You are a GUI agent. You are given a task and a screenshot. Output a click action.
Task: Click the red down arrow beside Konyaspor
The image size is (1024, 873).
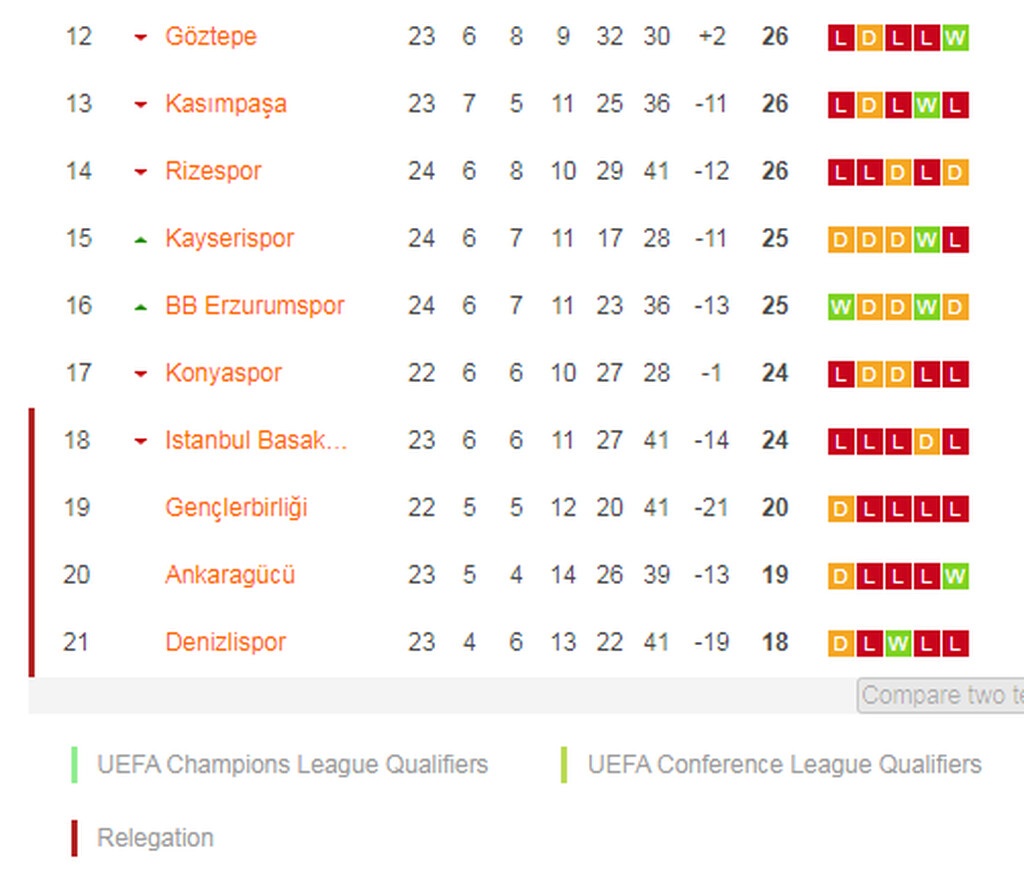[x=141, y=374]
